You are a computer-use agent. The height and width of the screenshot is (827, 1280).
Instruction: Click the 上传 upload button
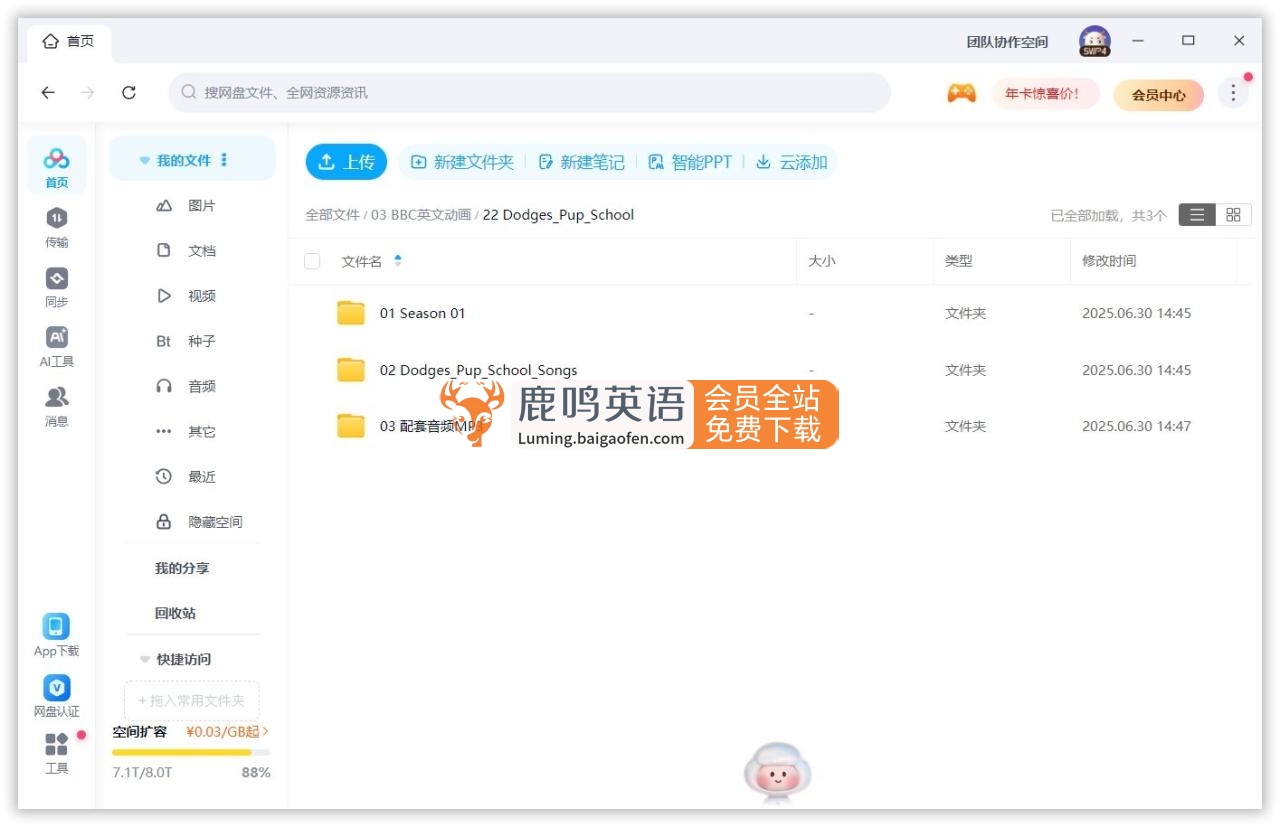tap(345, 161)
